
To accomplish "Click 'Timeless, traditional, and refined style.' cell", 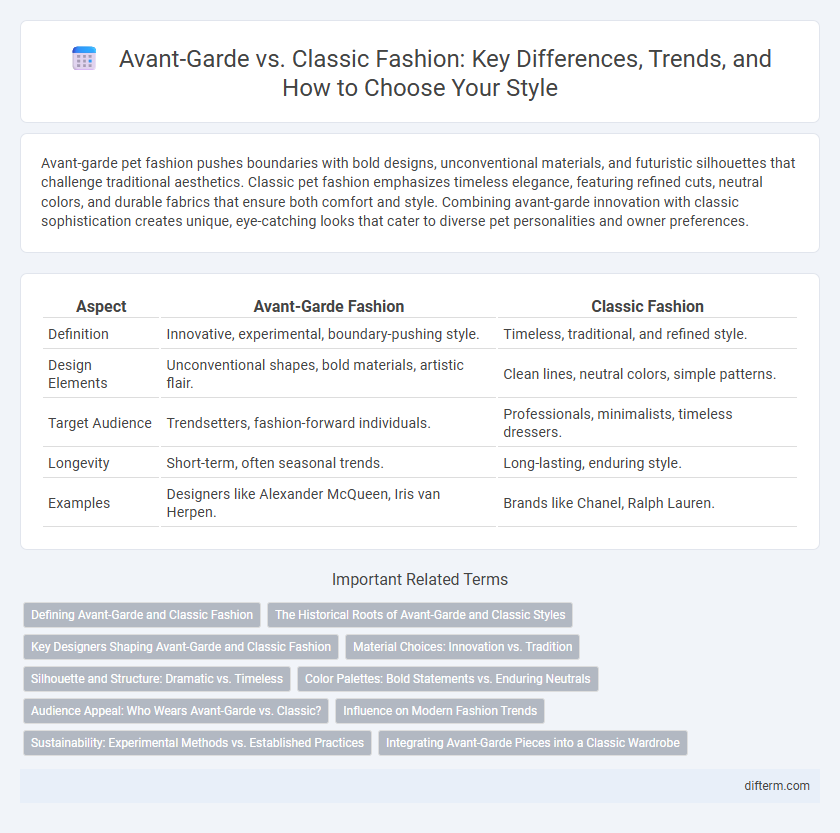I will [647, 334].
